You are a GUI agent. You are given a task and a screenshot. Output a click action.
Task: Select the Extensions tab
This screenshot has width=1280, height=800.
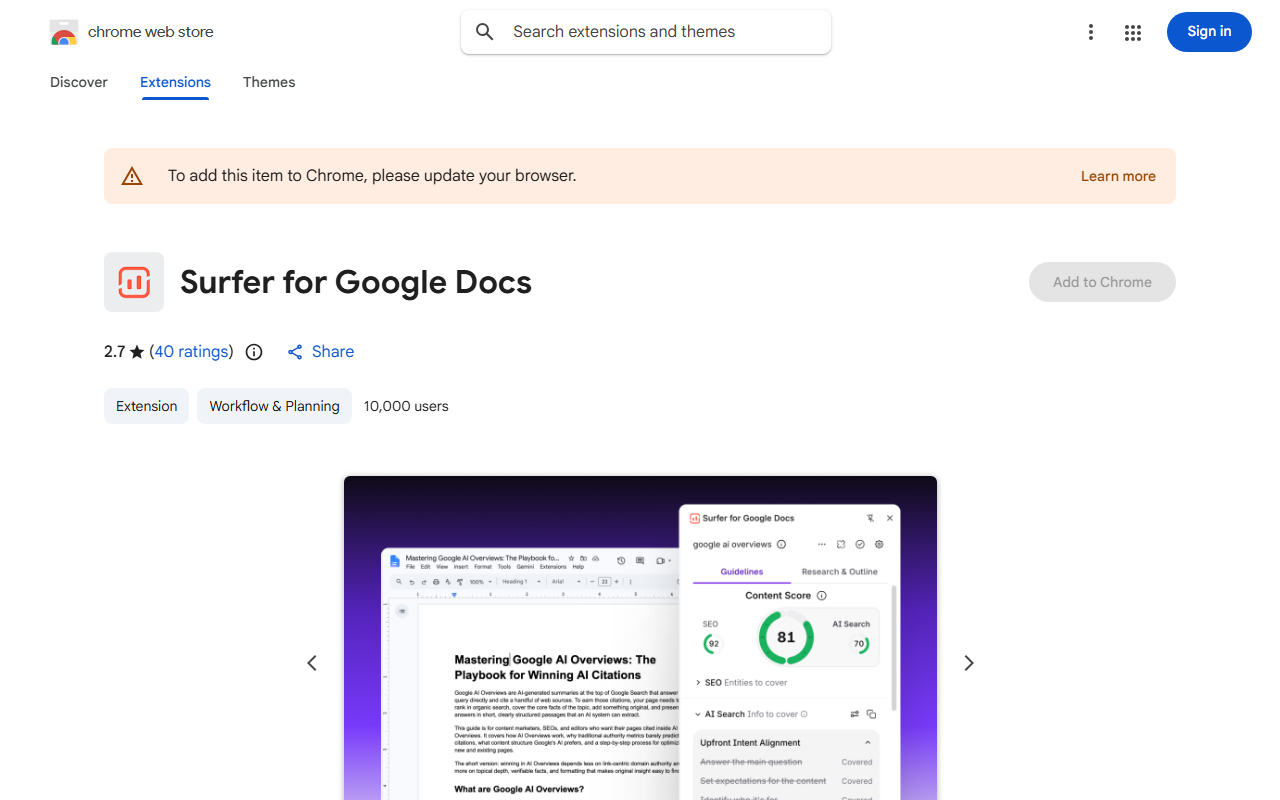(175, 82)
